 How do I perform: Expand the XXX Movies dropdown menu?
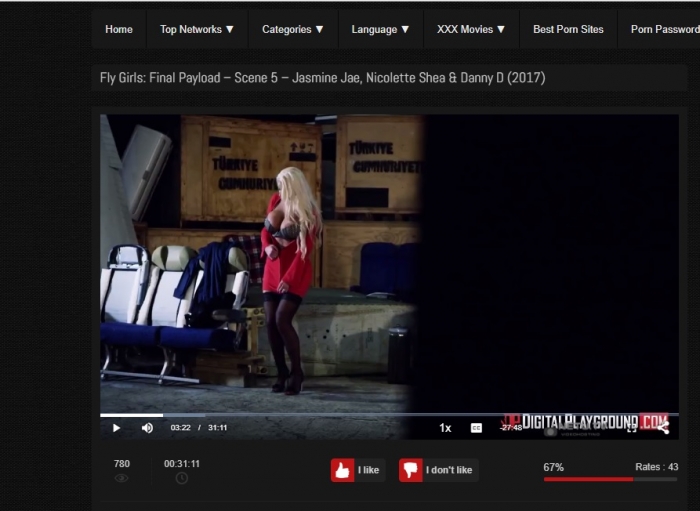(x=471, y=29)
